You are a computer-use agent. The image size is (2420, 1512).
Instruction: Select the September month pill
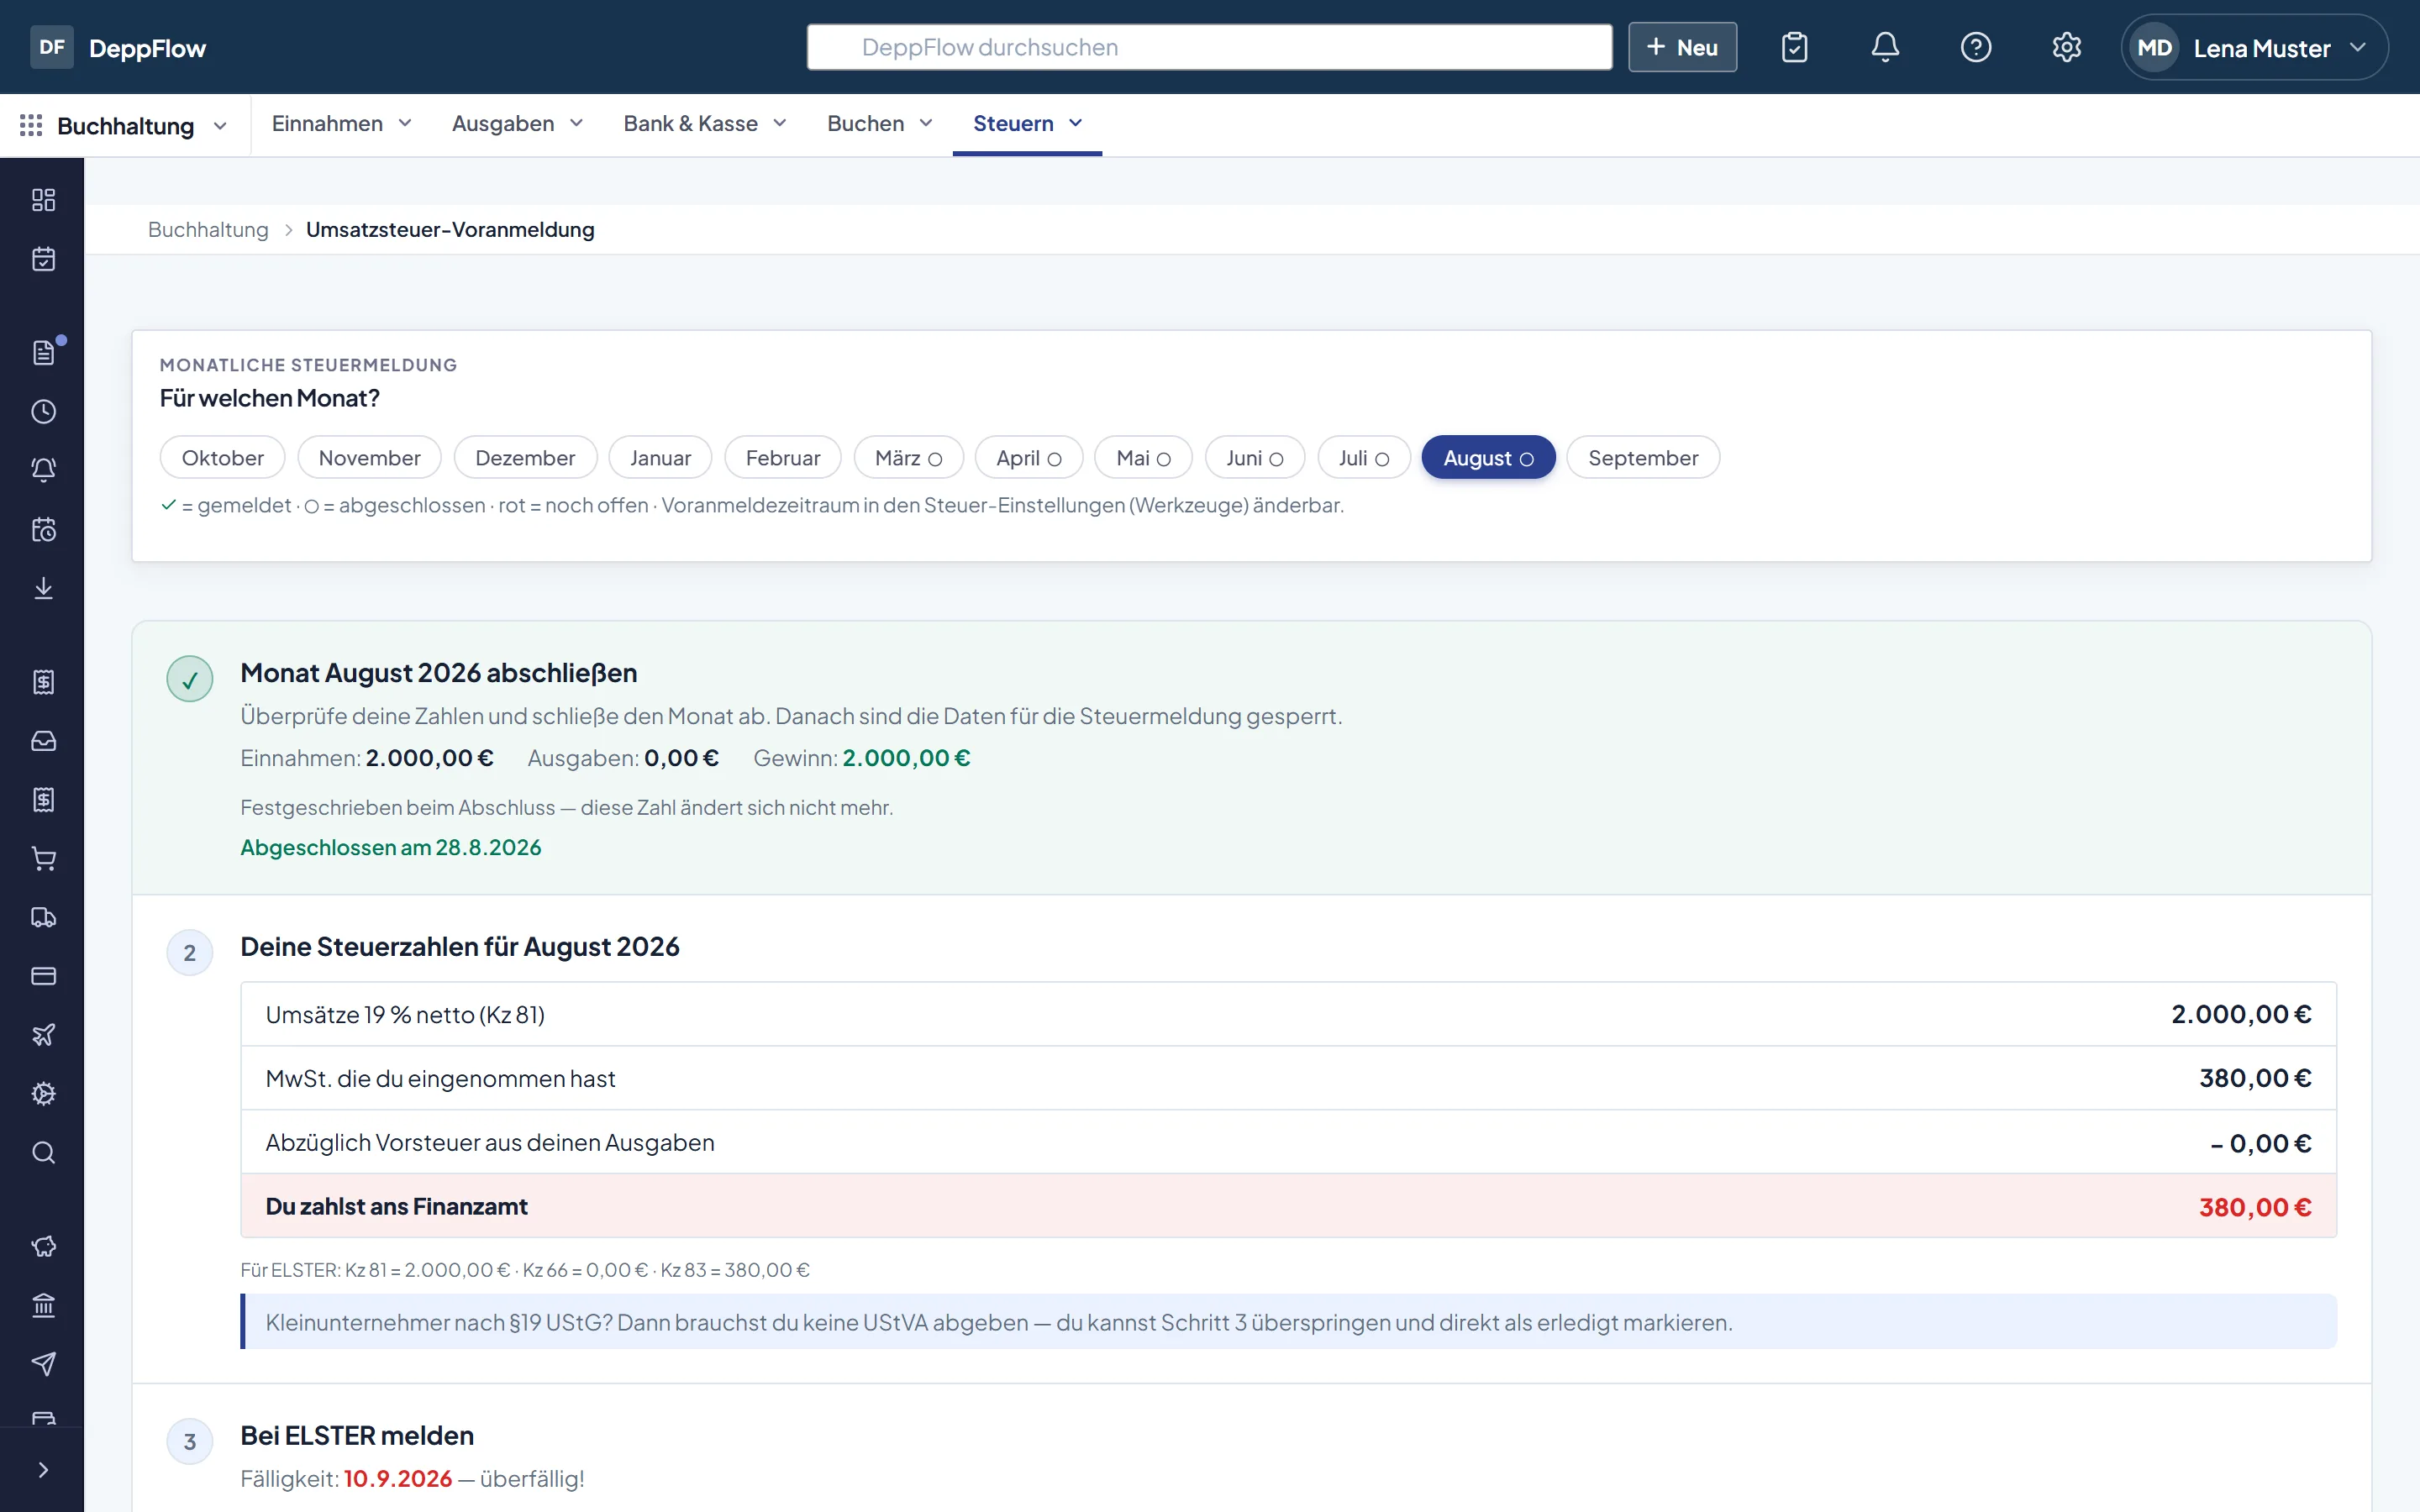(x=1643, y=458)
